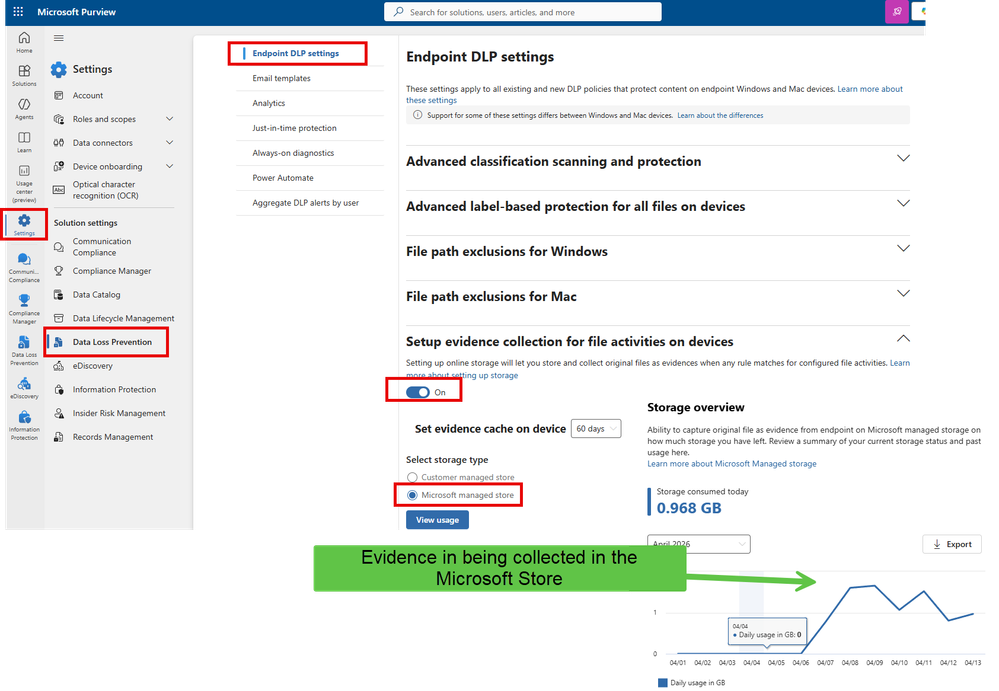Image resolution: width=999 pixels, height=691 pixels.
Task: Click the search solutions input field
Action: pos(522,11)
